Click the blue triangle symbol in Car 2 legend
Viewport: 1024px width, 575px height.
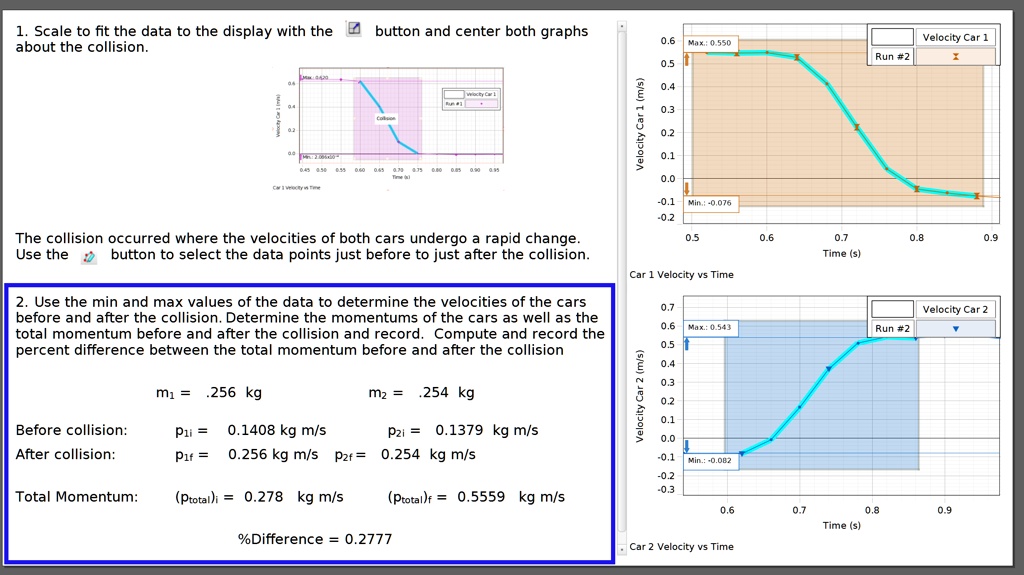(x=955, y=329)
